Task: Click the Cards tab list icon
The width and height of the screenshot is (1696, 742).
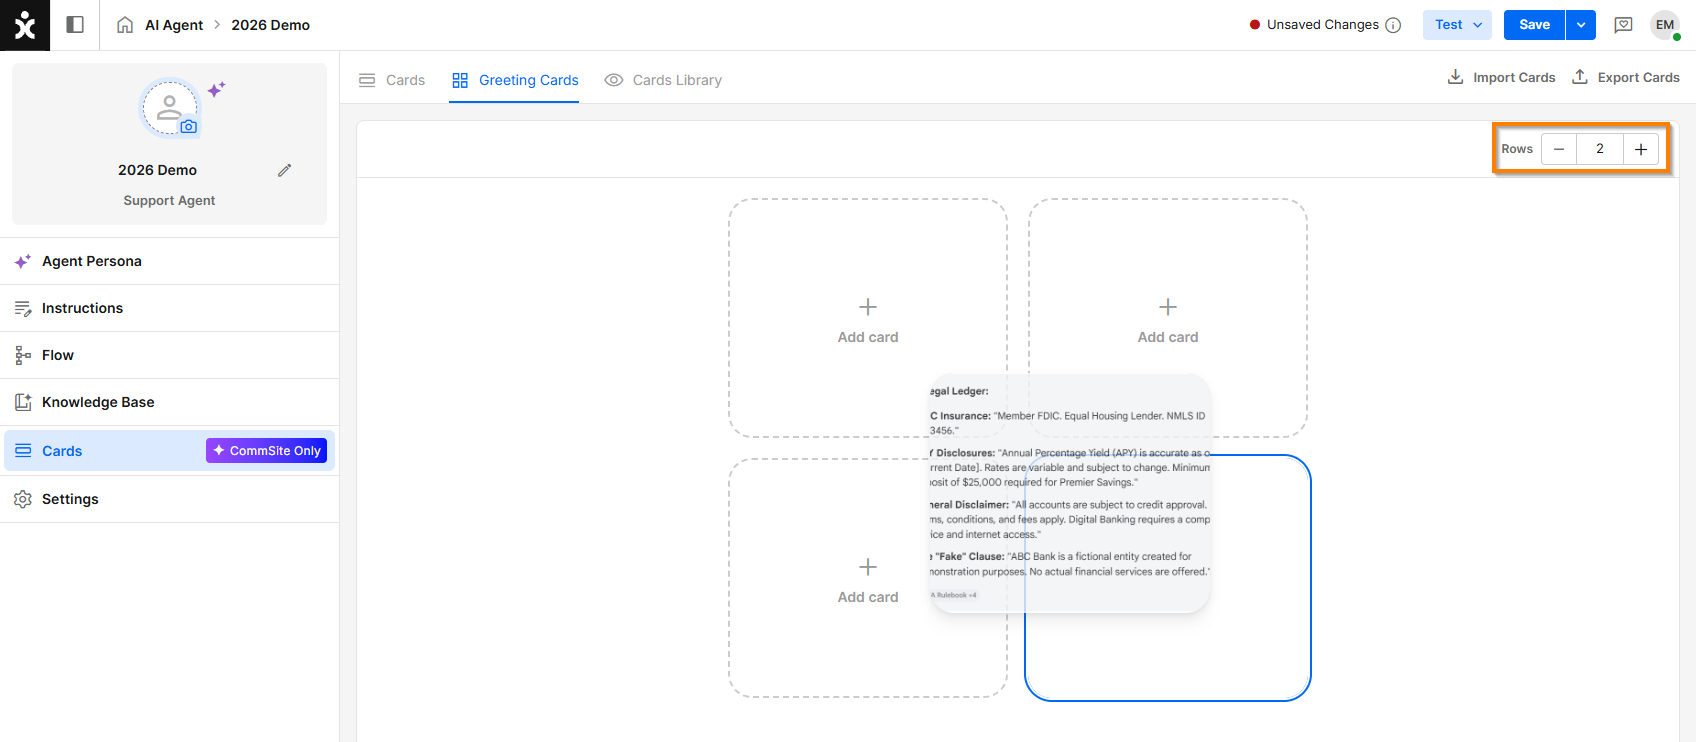Action: [367, 80]
